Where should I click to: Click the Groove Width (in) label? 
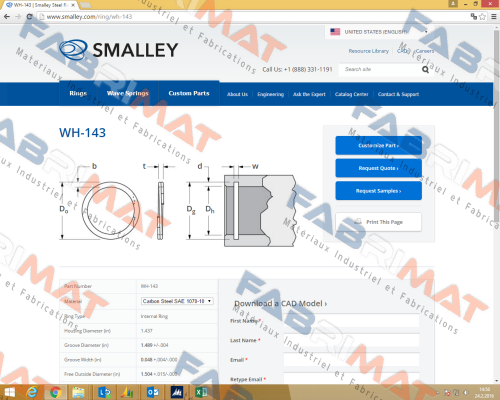click(x=83, y=360)
